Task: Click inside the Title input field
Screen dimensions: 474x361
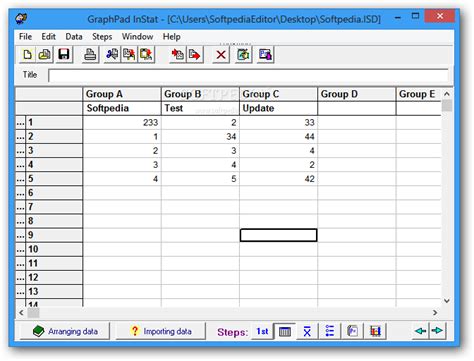Action: pos(248,76)
